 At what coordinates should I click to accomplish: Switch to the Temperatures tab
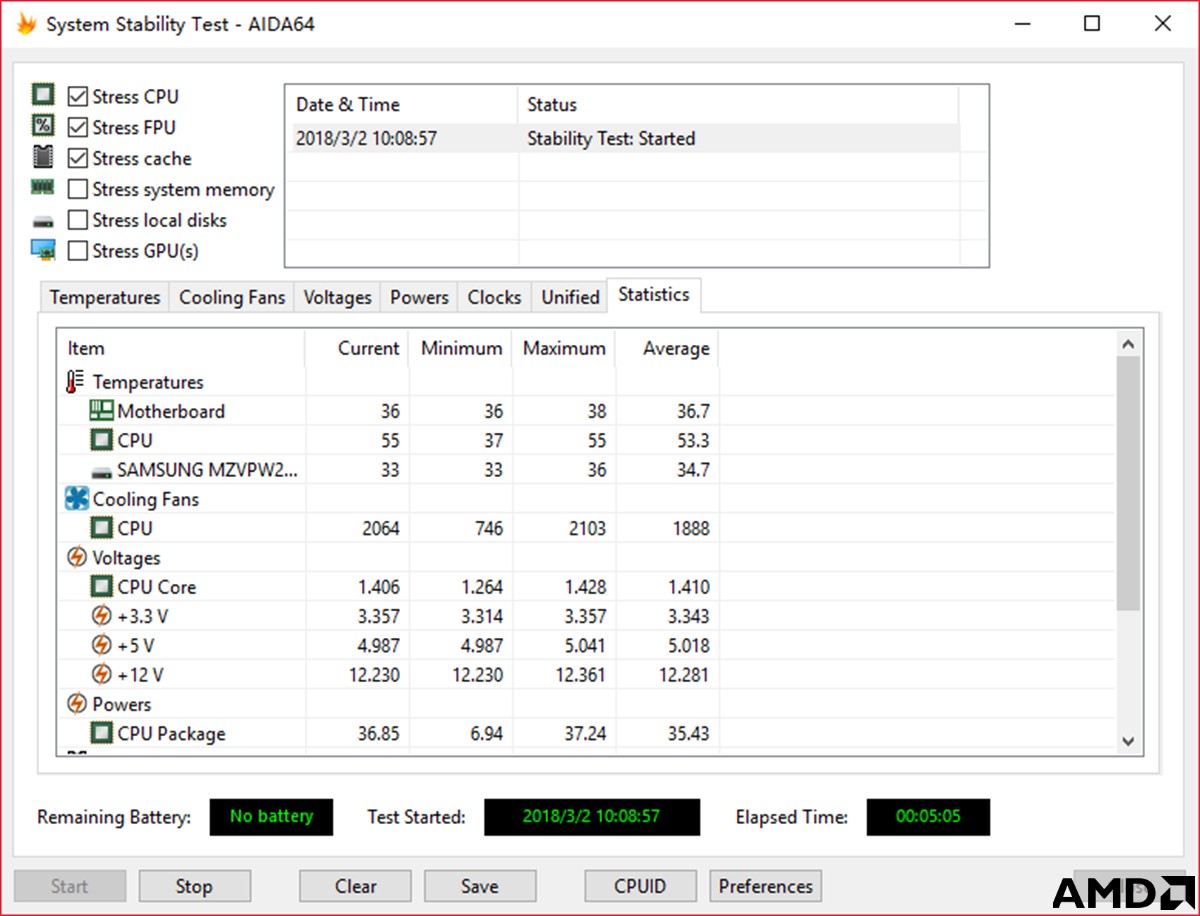click(x=105, y=298)
